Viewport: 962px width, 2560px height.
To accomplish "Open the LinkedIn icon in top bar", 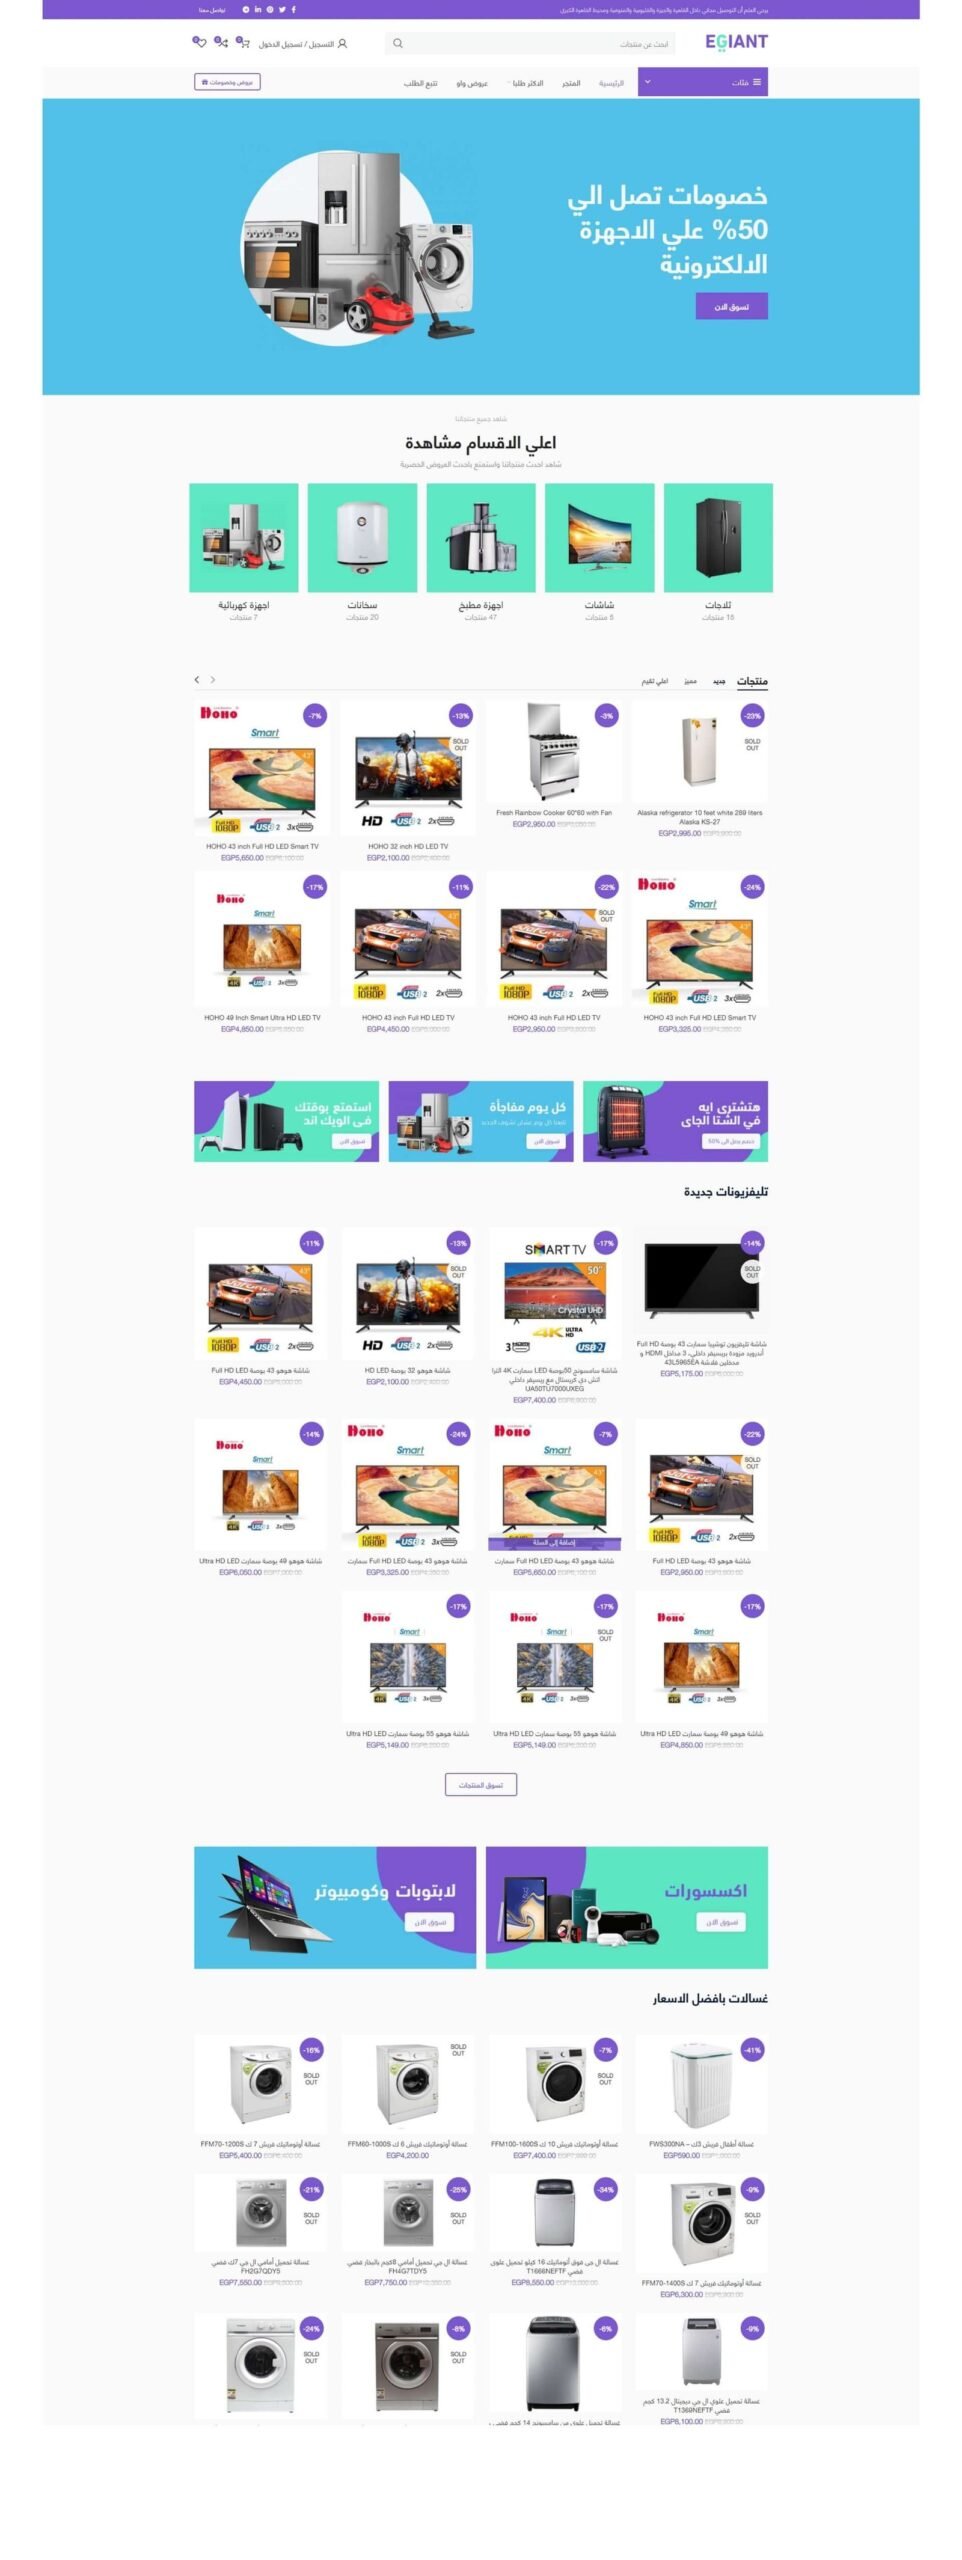I will point(258,9).
